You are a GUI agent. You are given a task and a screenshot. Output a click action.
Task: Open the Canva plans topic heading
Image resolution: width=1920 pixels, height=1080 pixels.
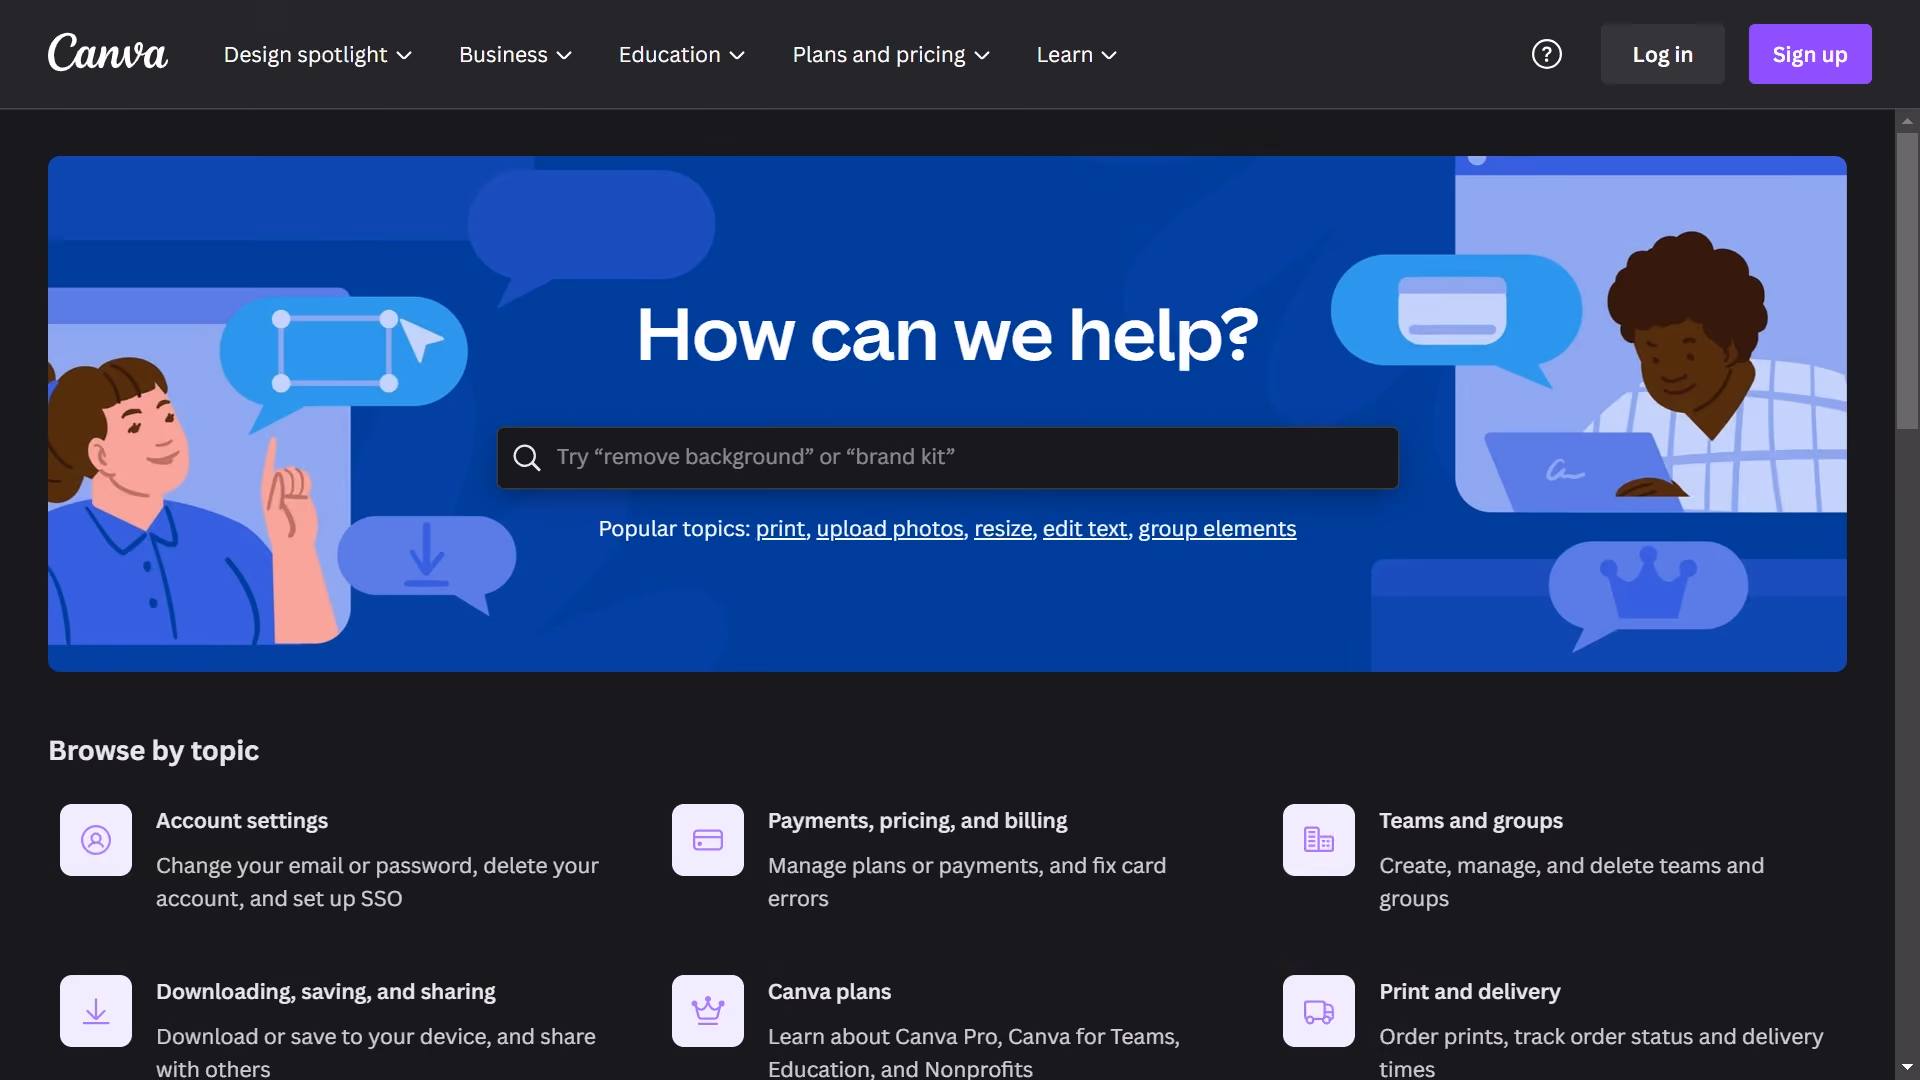coord(829,992)
